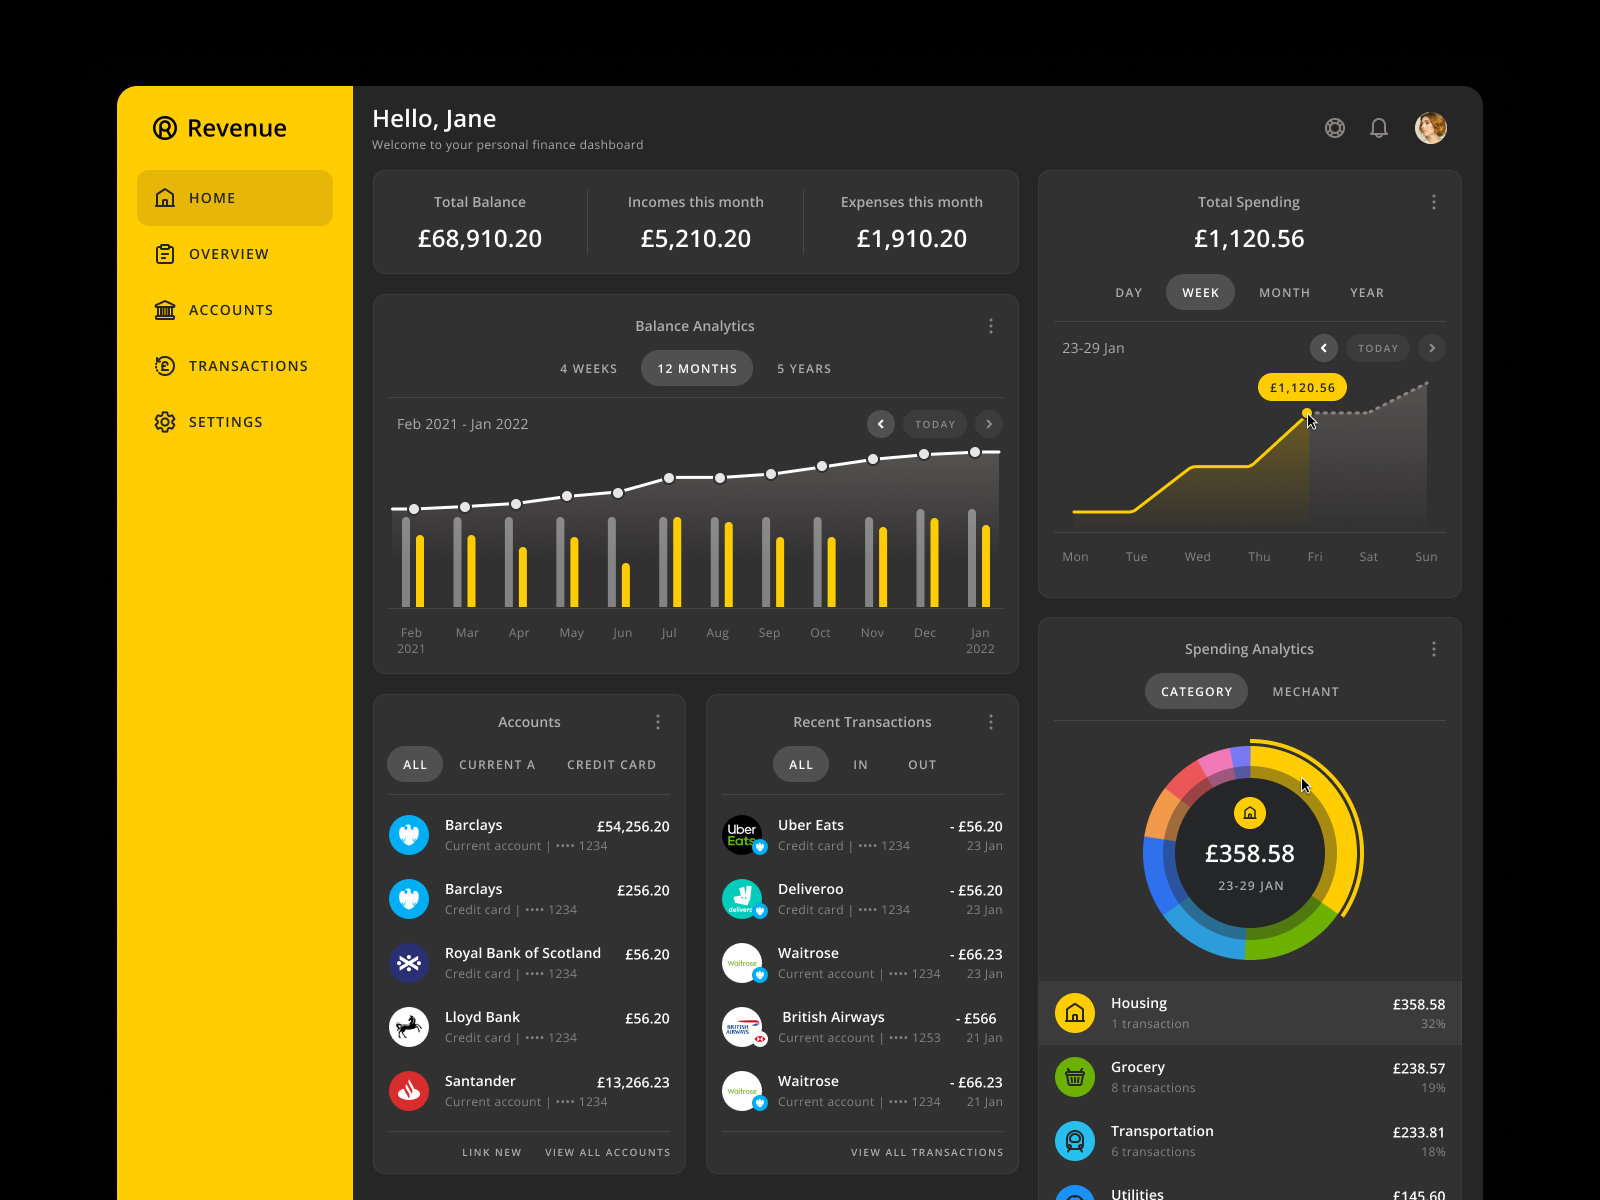Viewport: 1600px width, 1200px height.
Task: Show only incoming transactions with IN
Action: tap(861, 765)
